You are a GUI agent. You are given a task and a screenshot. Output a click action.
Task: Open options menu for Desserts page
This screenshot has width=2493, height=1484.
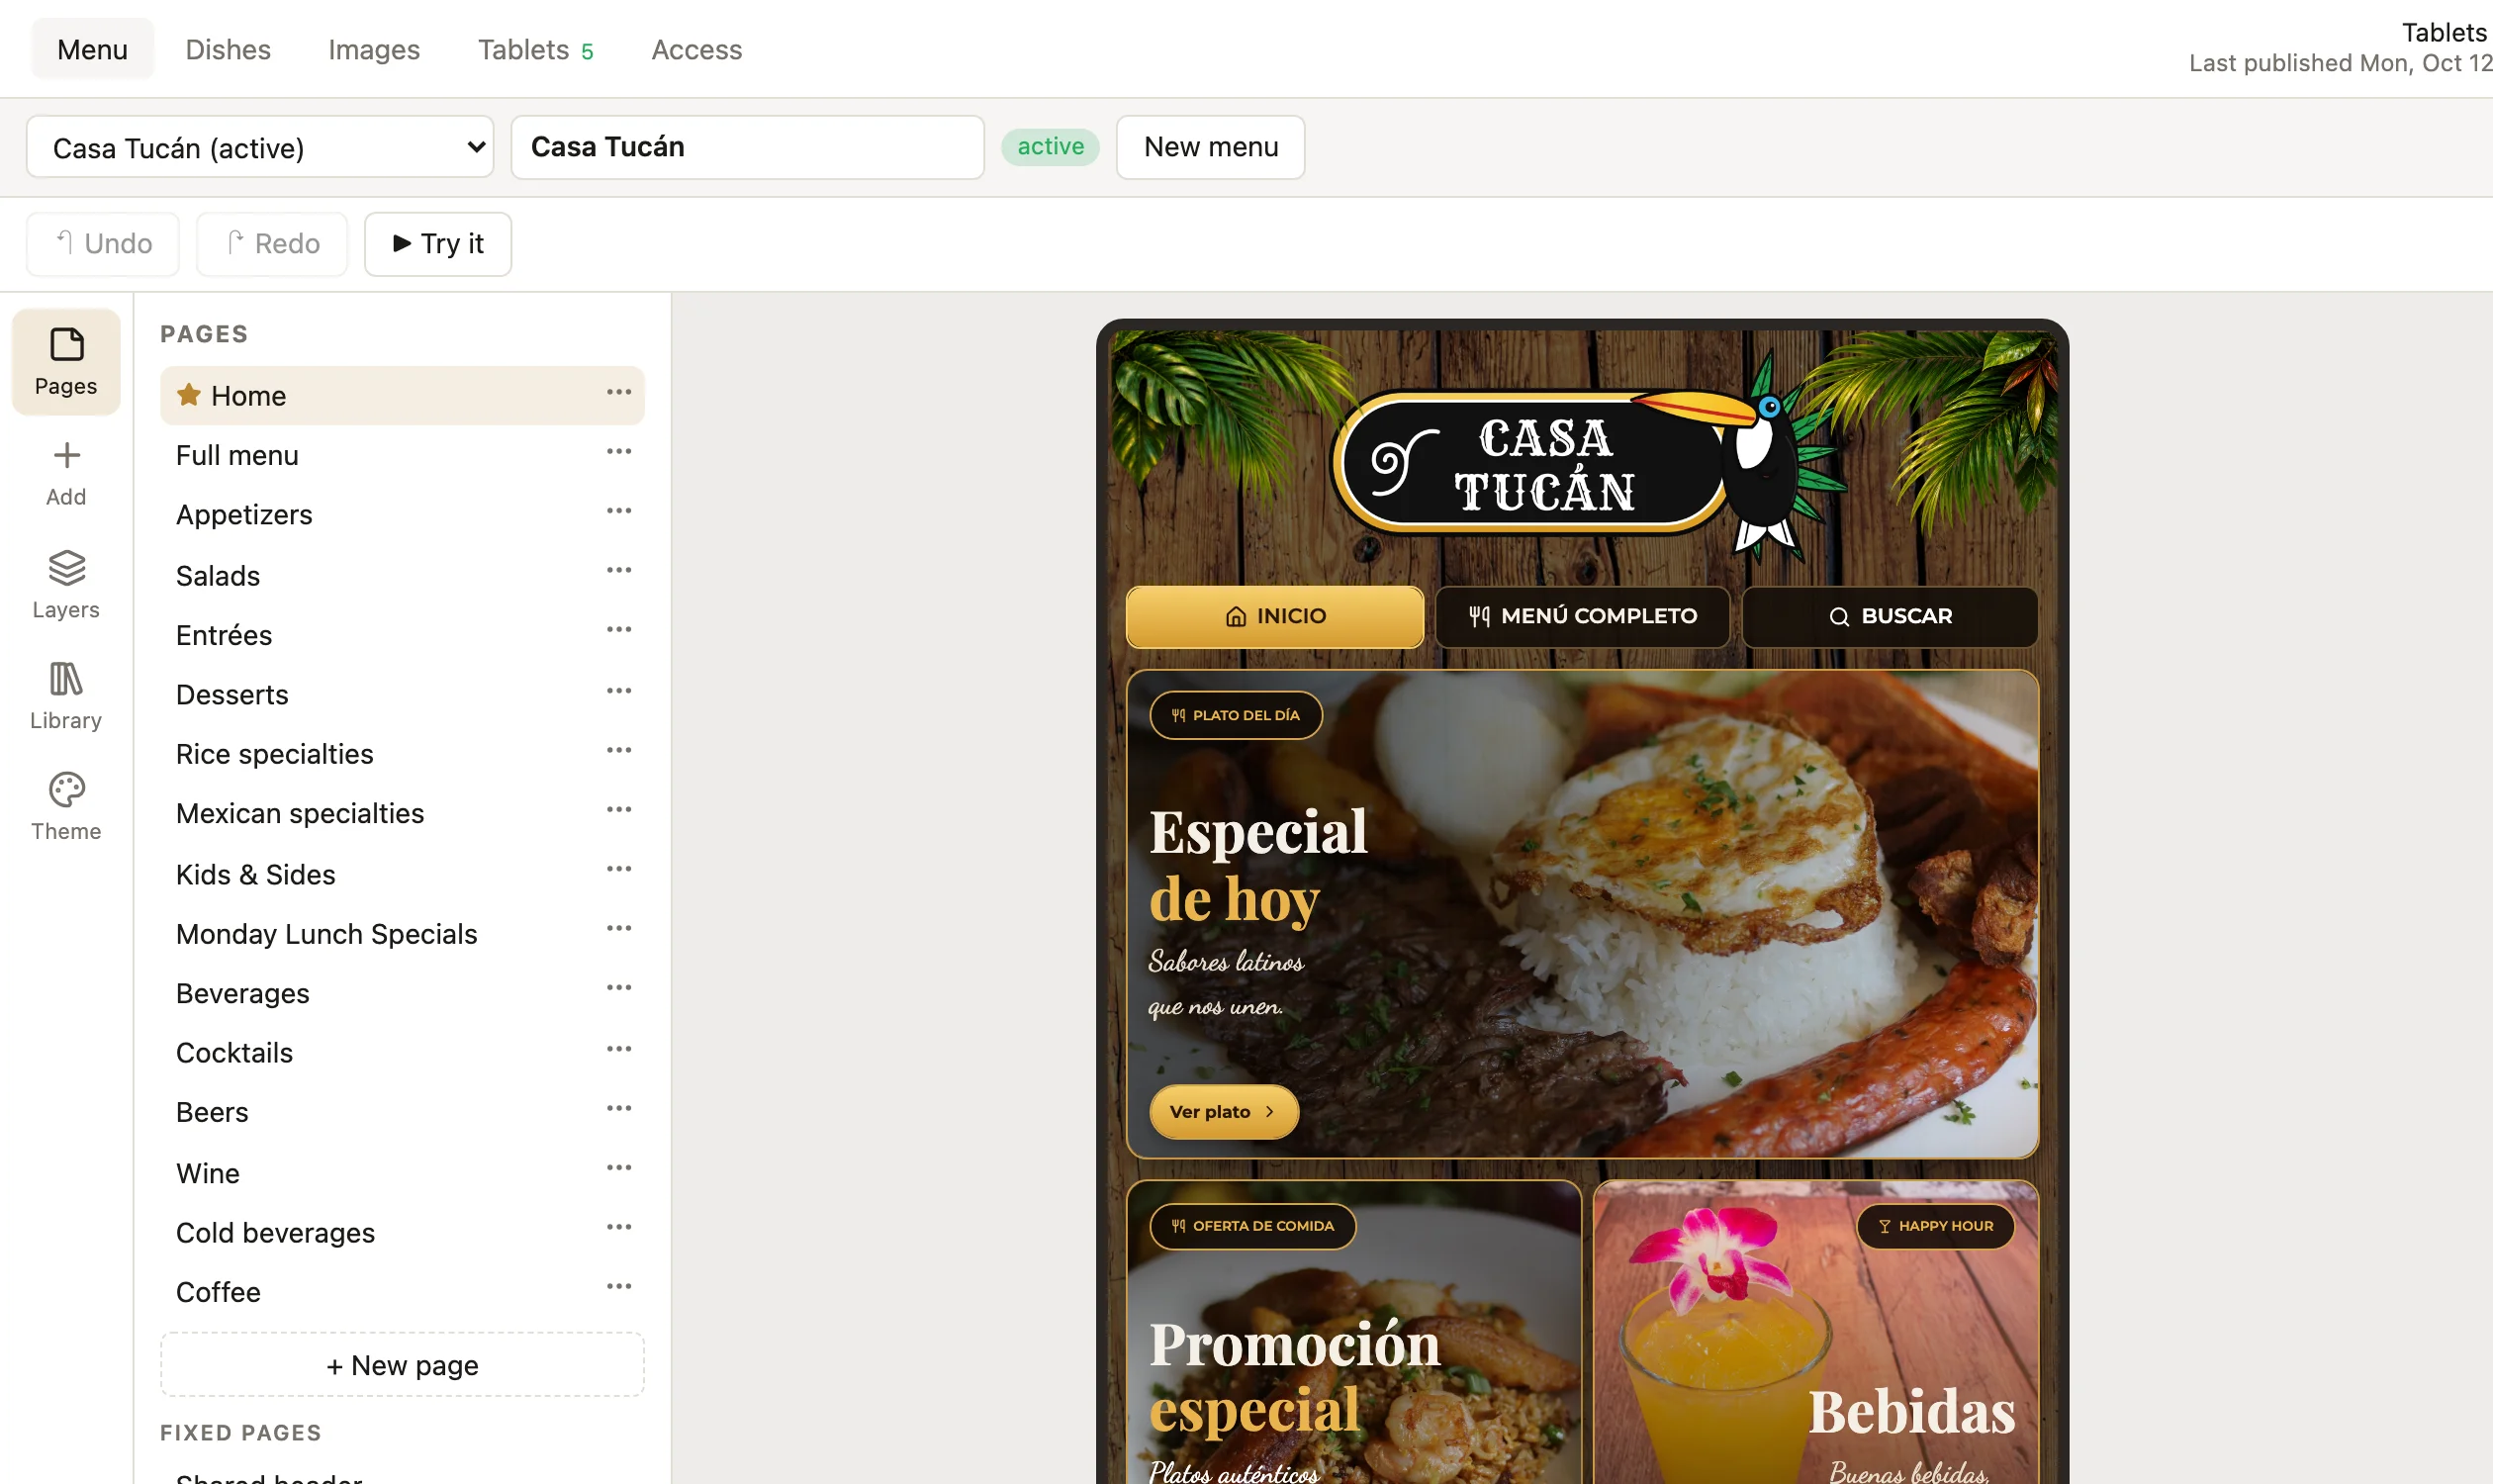click(619, 691)
